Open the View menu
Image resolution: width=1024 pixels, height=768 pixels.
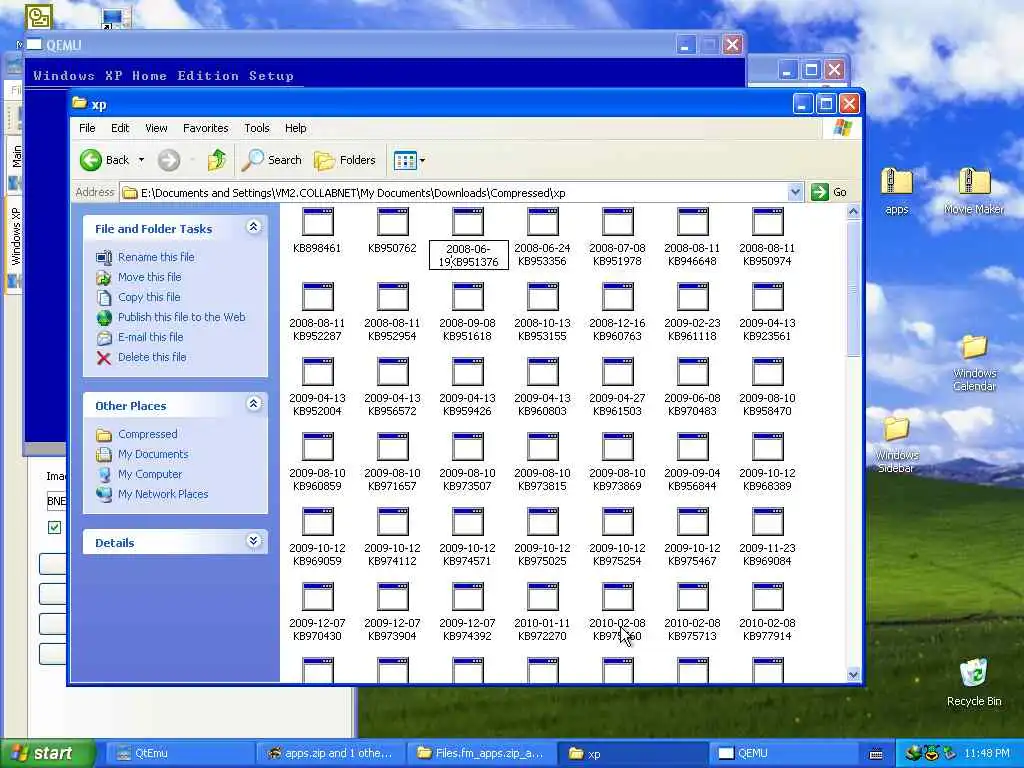click(156, 128)
